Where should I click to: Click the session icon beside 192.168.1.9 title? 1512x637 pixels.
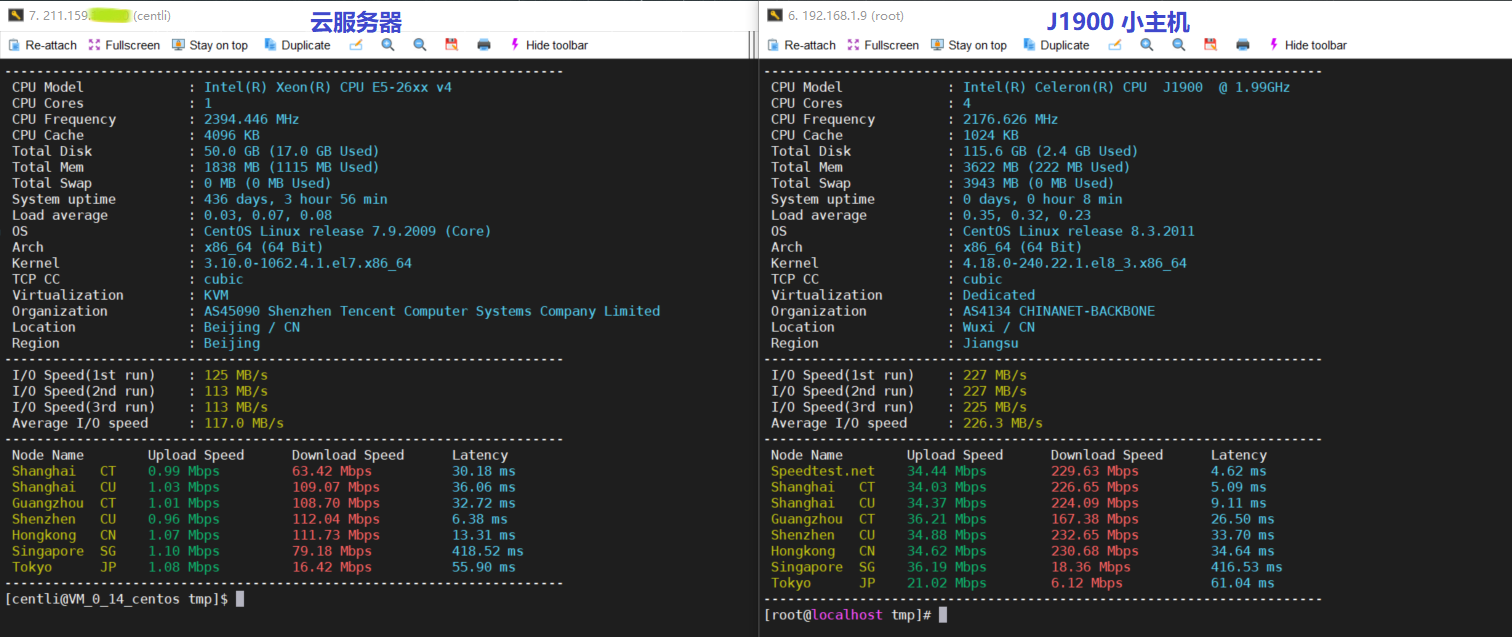774,14
